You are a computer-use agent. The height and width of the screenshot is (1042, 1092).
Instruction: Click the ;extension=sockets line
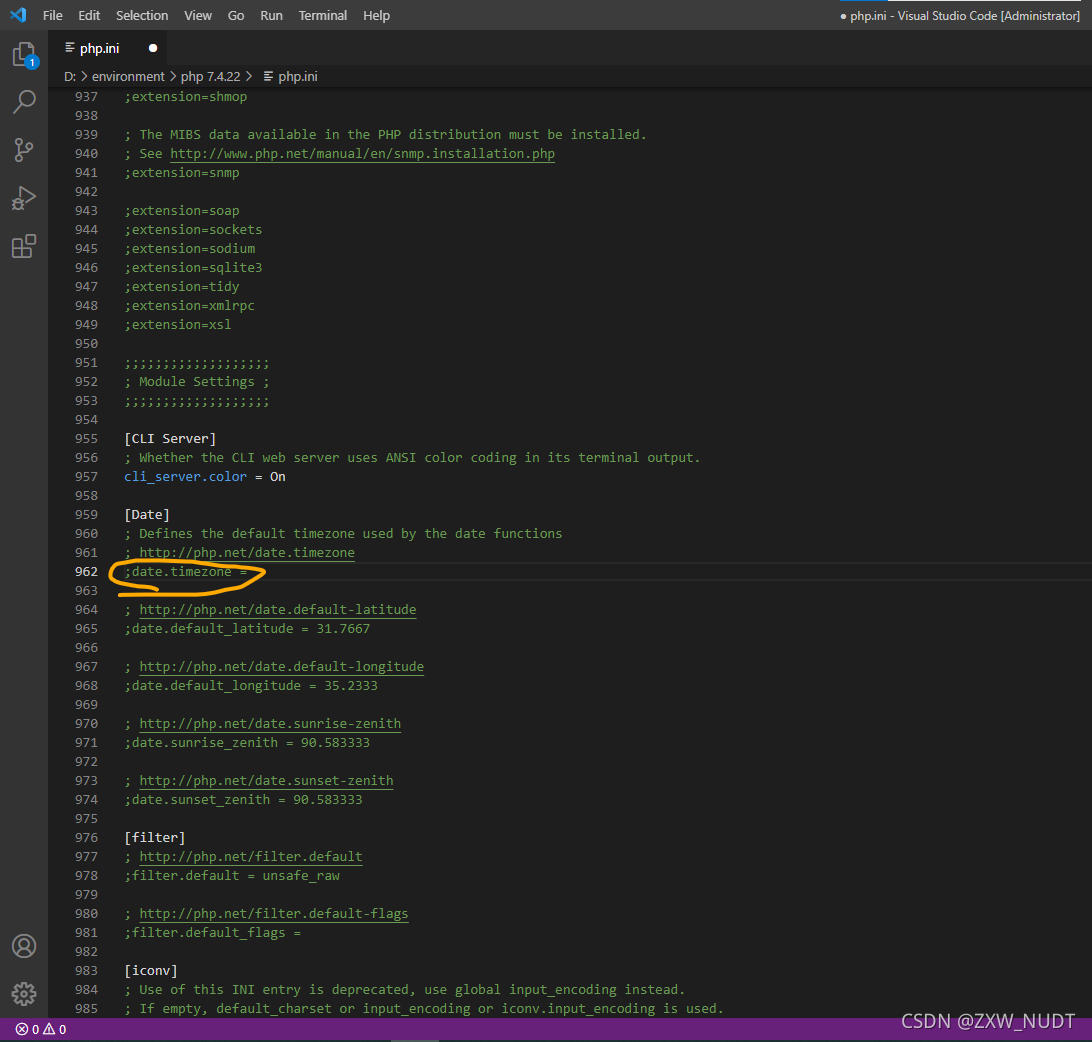tap(194, 229)
